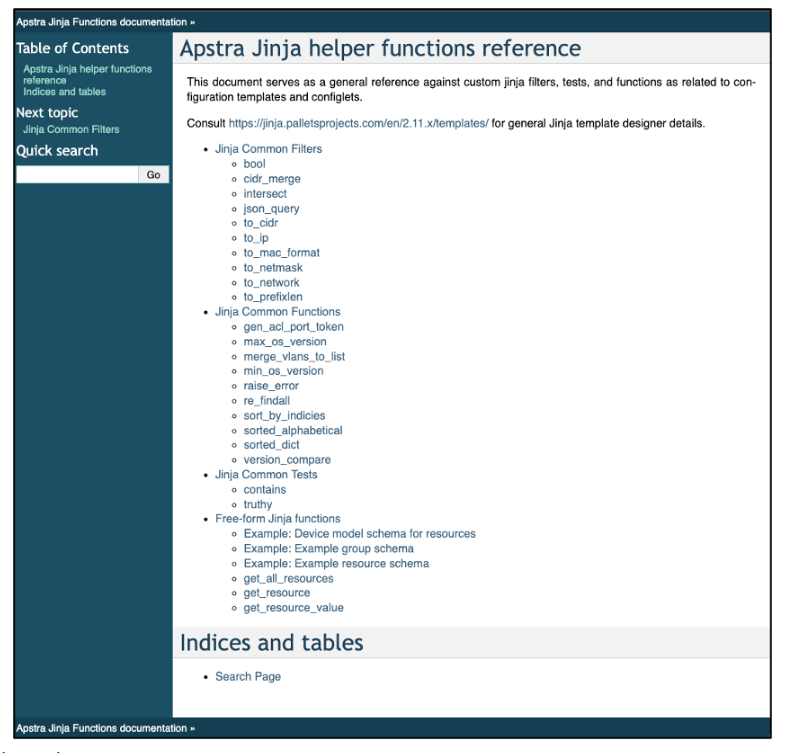Open Jinja Common Filters section in main list
The width and height of the screenshot is (792, 753).
[x=269, y=149]
